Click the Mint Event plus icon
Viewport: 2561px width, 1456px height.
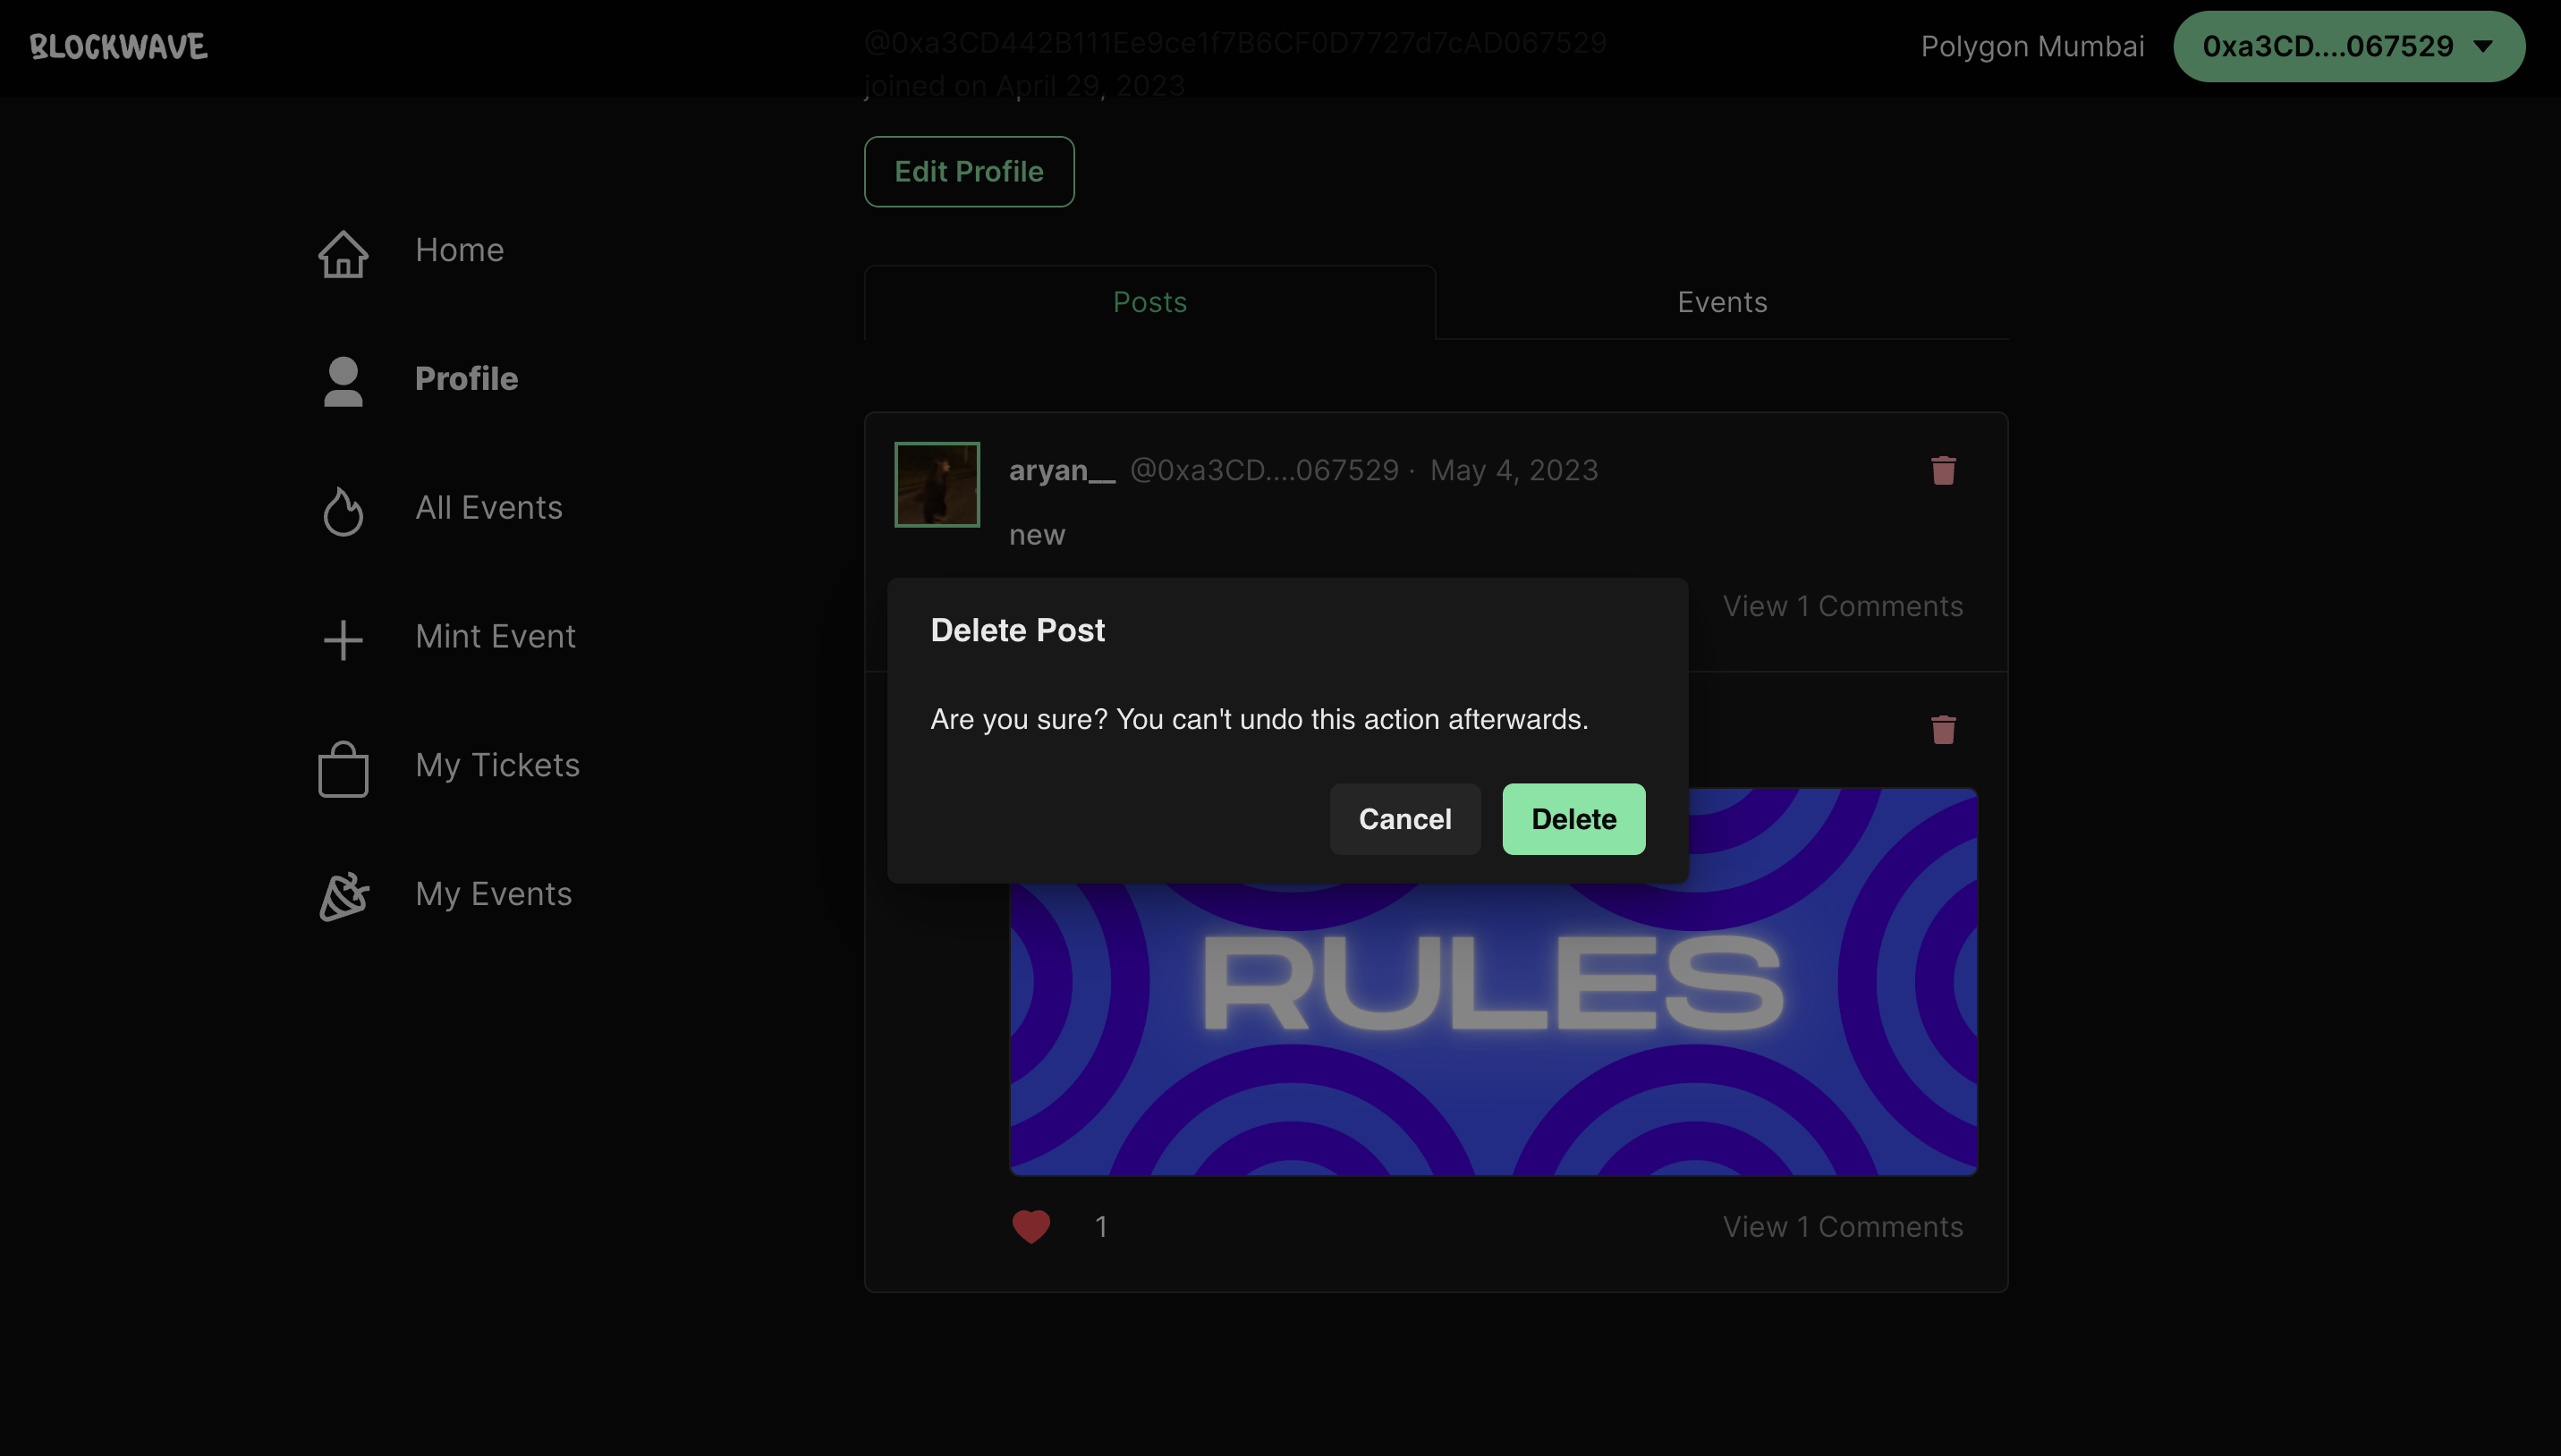click(x=343, y=640)
